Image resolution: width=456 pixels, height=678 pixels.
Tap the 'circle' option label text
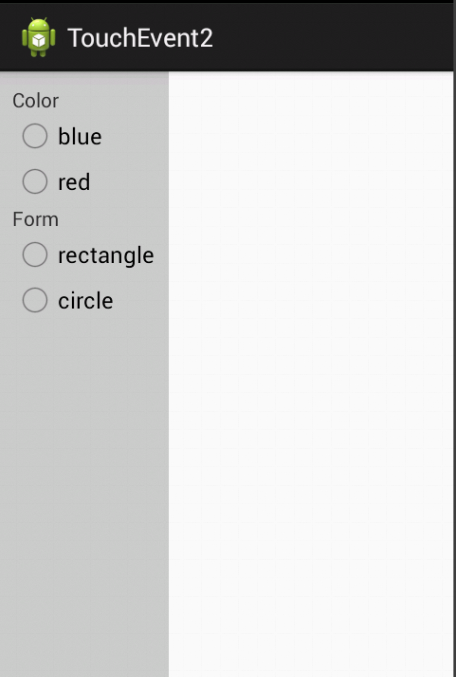(x=86, y=301)
